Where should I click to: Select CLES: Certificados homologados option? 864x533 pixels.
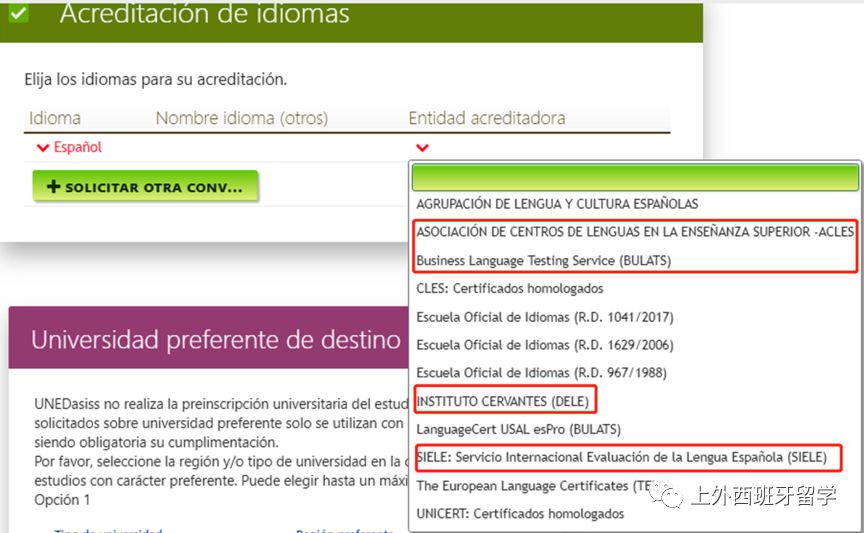(x=510, y=288)
